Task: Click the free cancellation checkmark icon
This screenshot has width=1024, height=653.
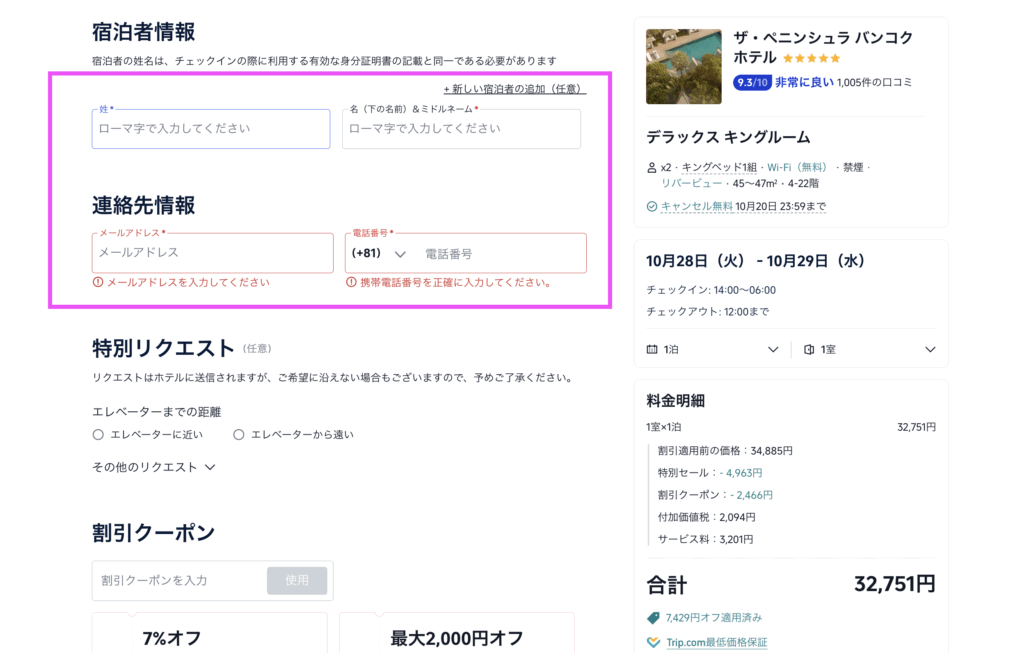Action: coord(652,207)
